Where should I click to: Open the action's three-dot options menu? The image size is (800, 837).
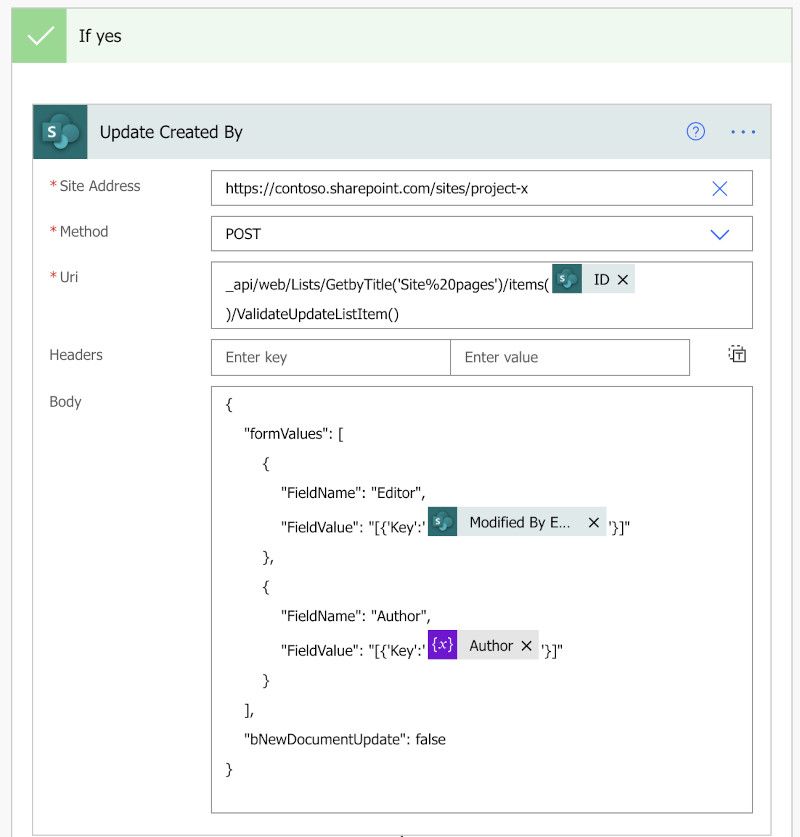point(743,131)
